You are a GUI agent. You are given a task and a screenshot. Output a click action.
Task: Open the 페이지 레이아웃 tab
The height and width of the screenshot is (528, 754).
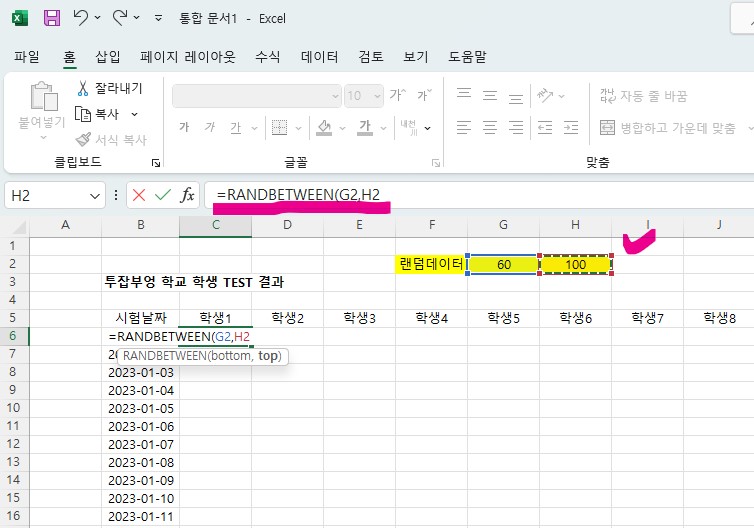pos(188,57)
